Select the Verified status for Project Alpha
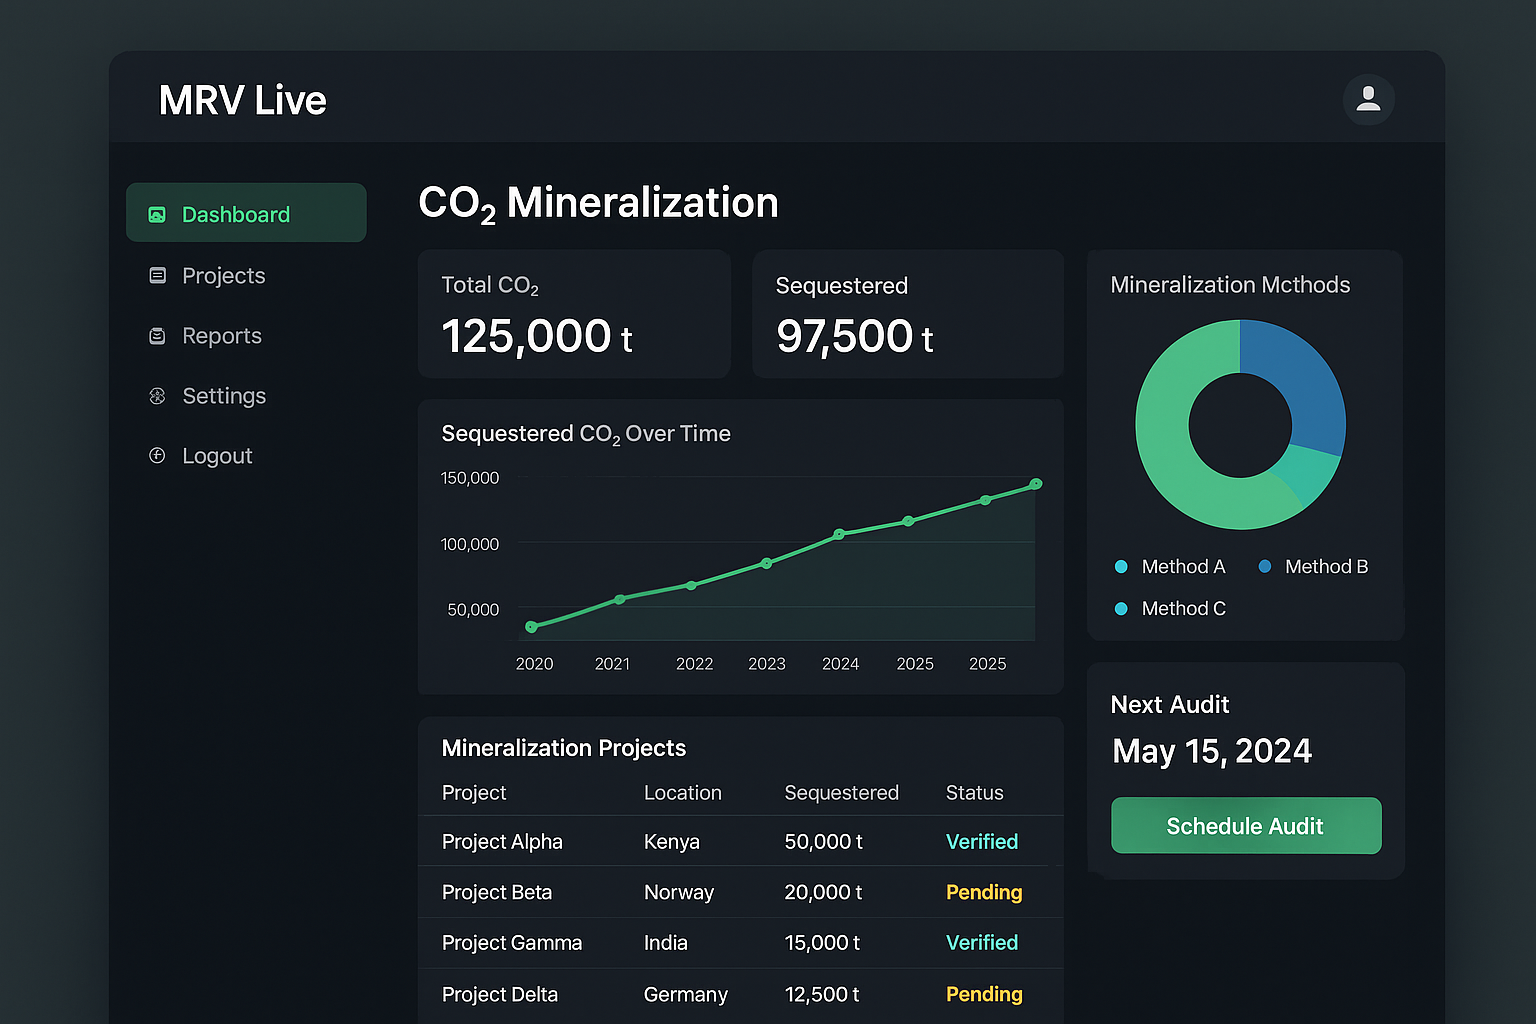 [x=981, y=842]
